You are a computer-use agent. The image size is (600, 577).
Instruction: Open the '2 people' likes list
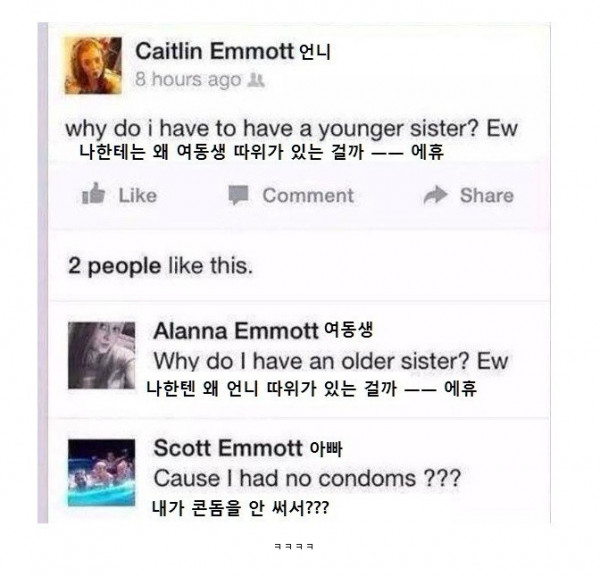[x=114, y=266]
